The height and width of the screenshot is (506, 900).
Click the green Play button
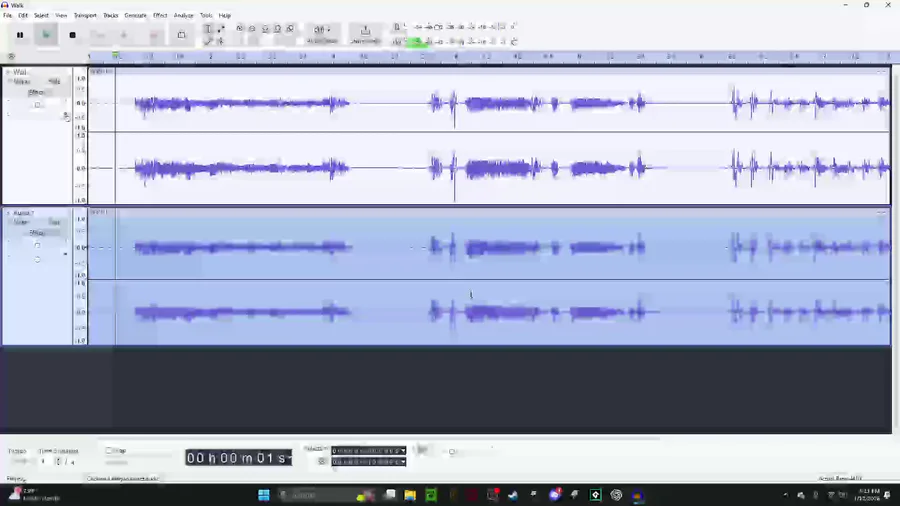click(x=46, y=35)
